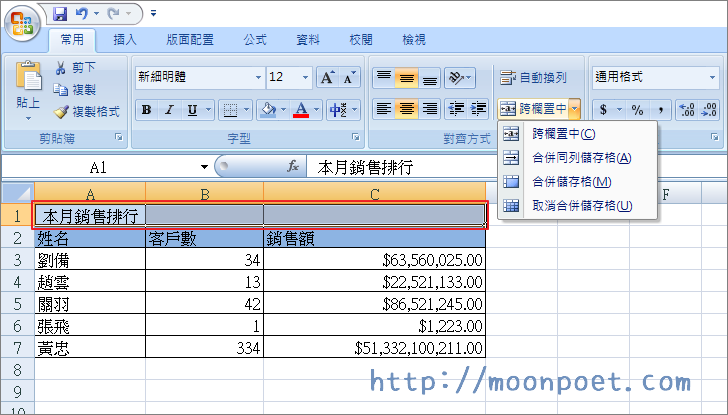The height and width of the screenshot is (415, 728).
Task: Click the Office button logo
Action: click(x=22, y=22)
